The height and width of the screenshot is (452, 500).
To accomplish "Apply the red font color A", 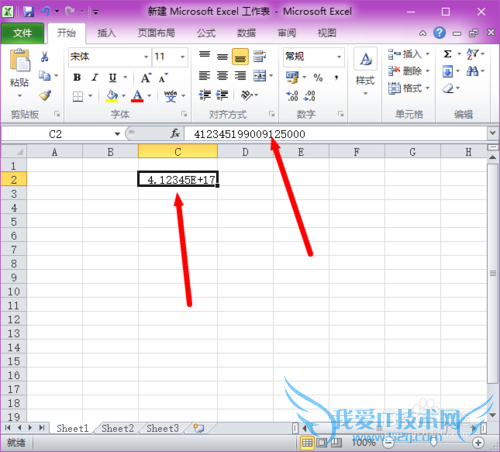I will 137,96.
